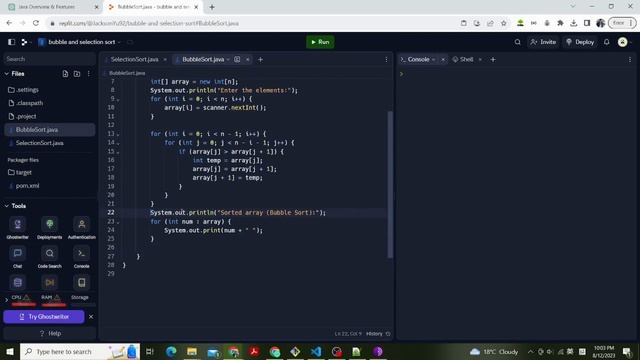Check the RAM usage bar
This screenshot has width=640, height=360.
53,304
